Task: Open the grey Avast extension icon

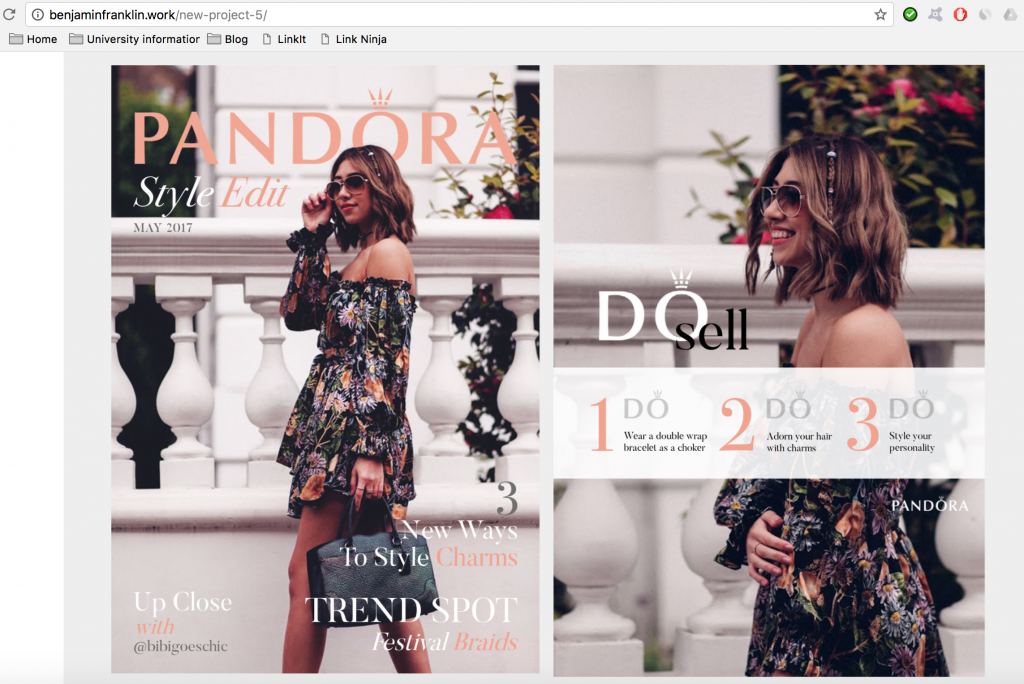Action: (935, 14)
